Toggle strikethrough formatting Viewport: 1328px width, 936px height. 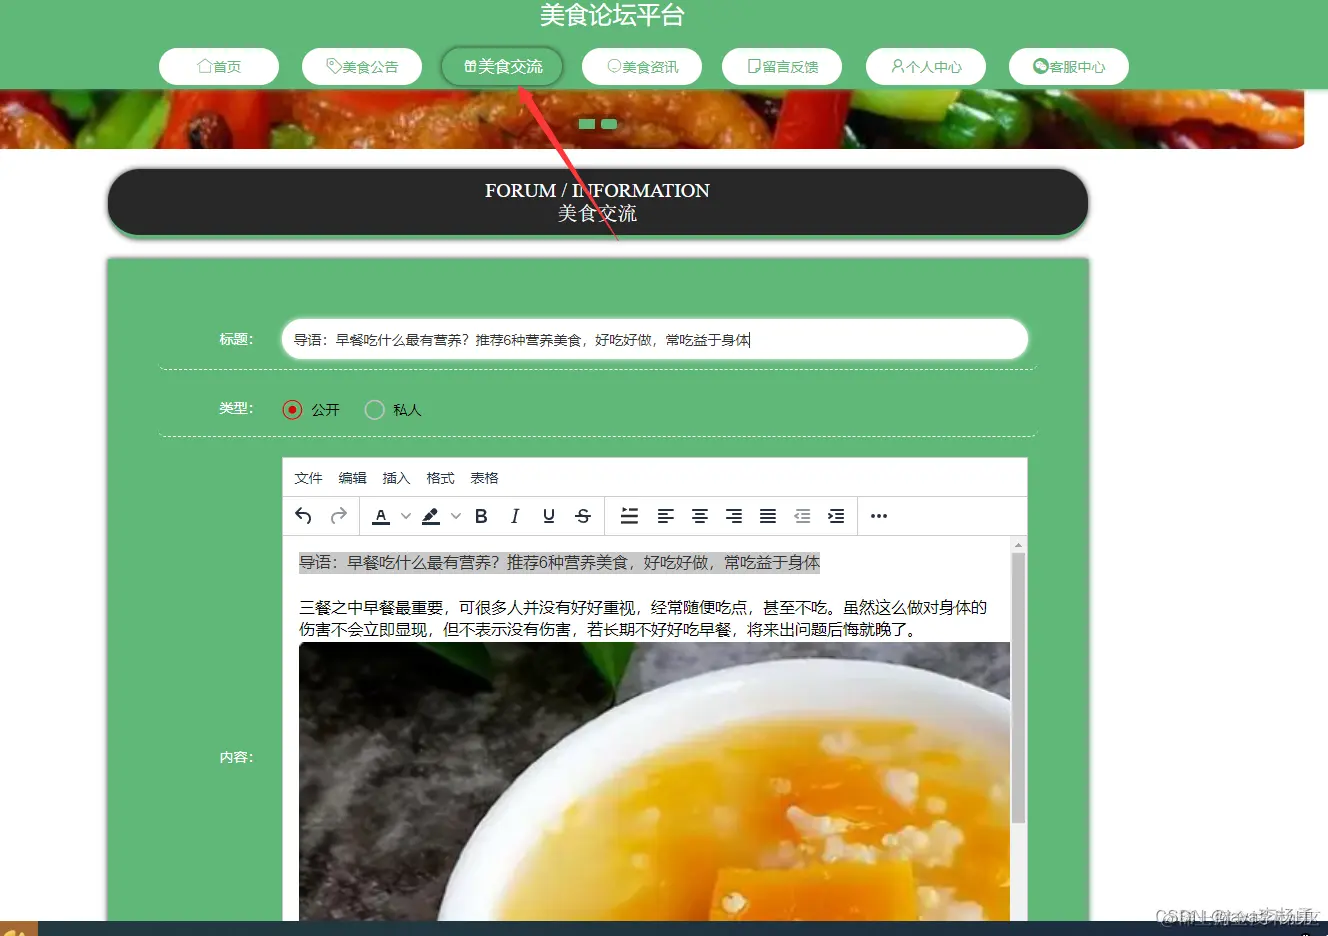(583, 516)
